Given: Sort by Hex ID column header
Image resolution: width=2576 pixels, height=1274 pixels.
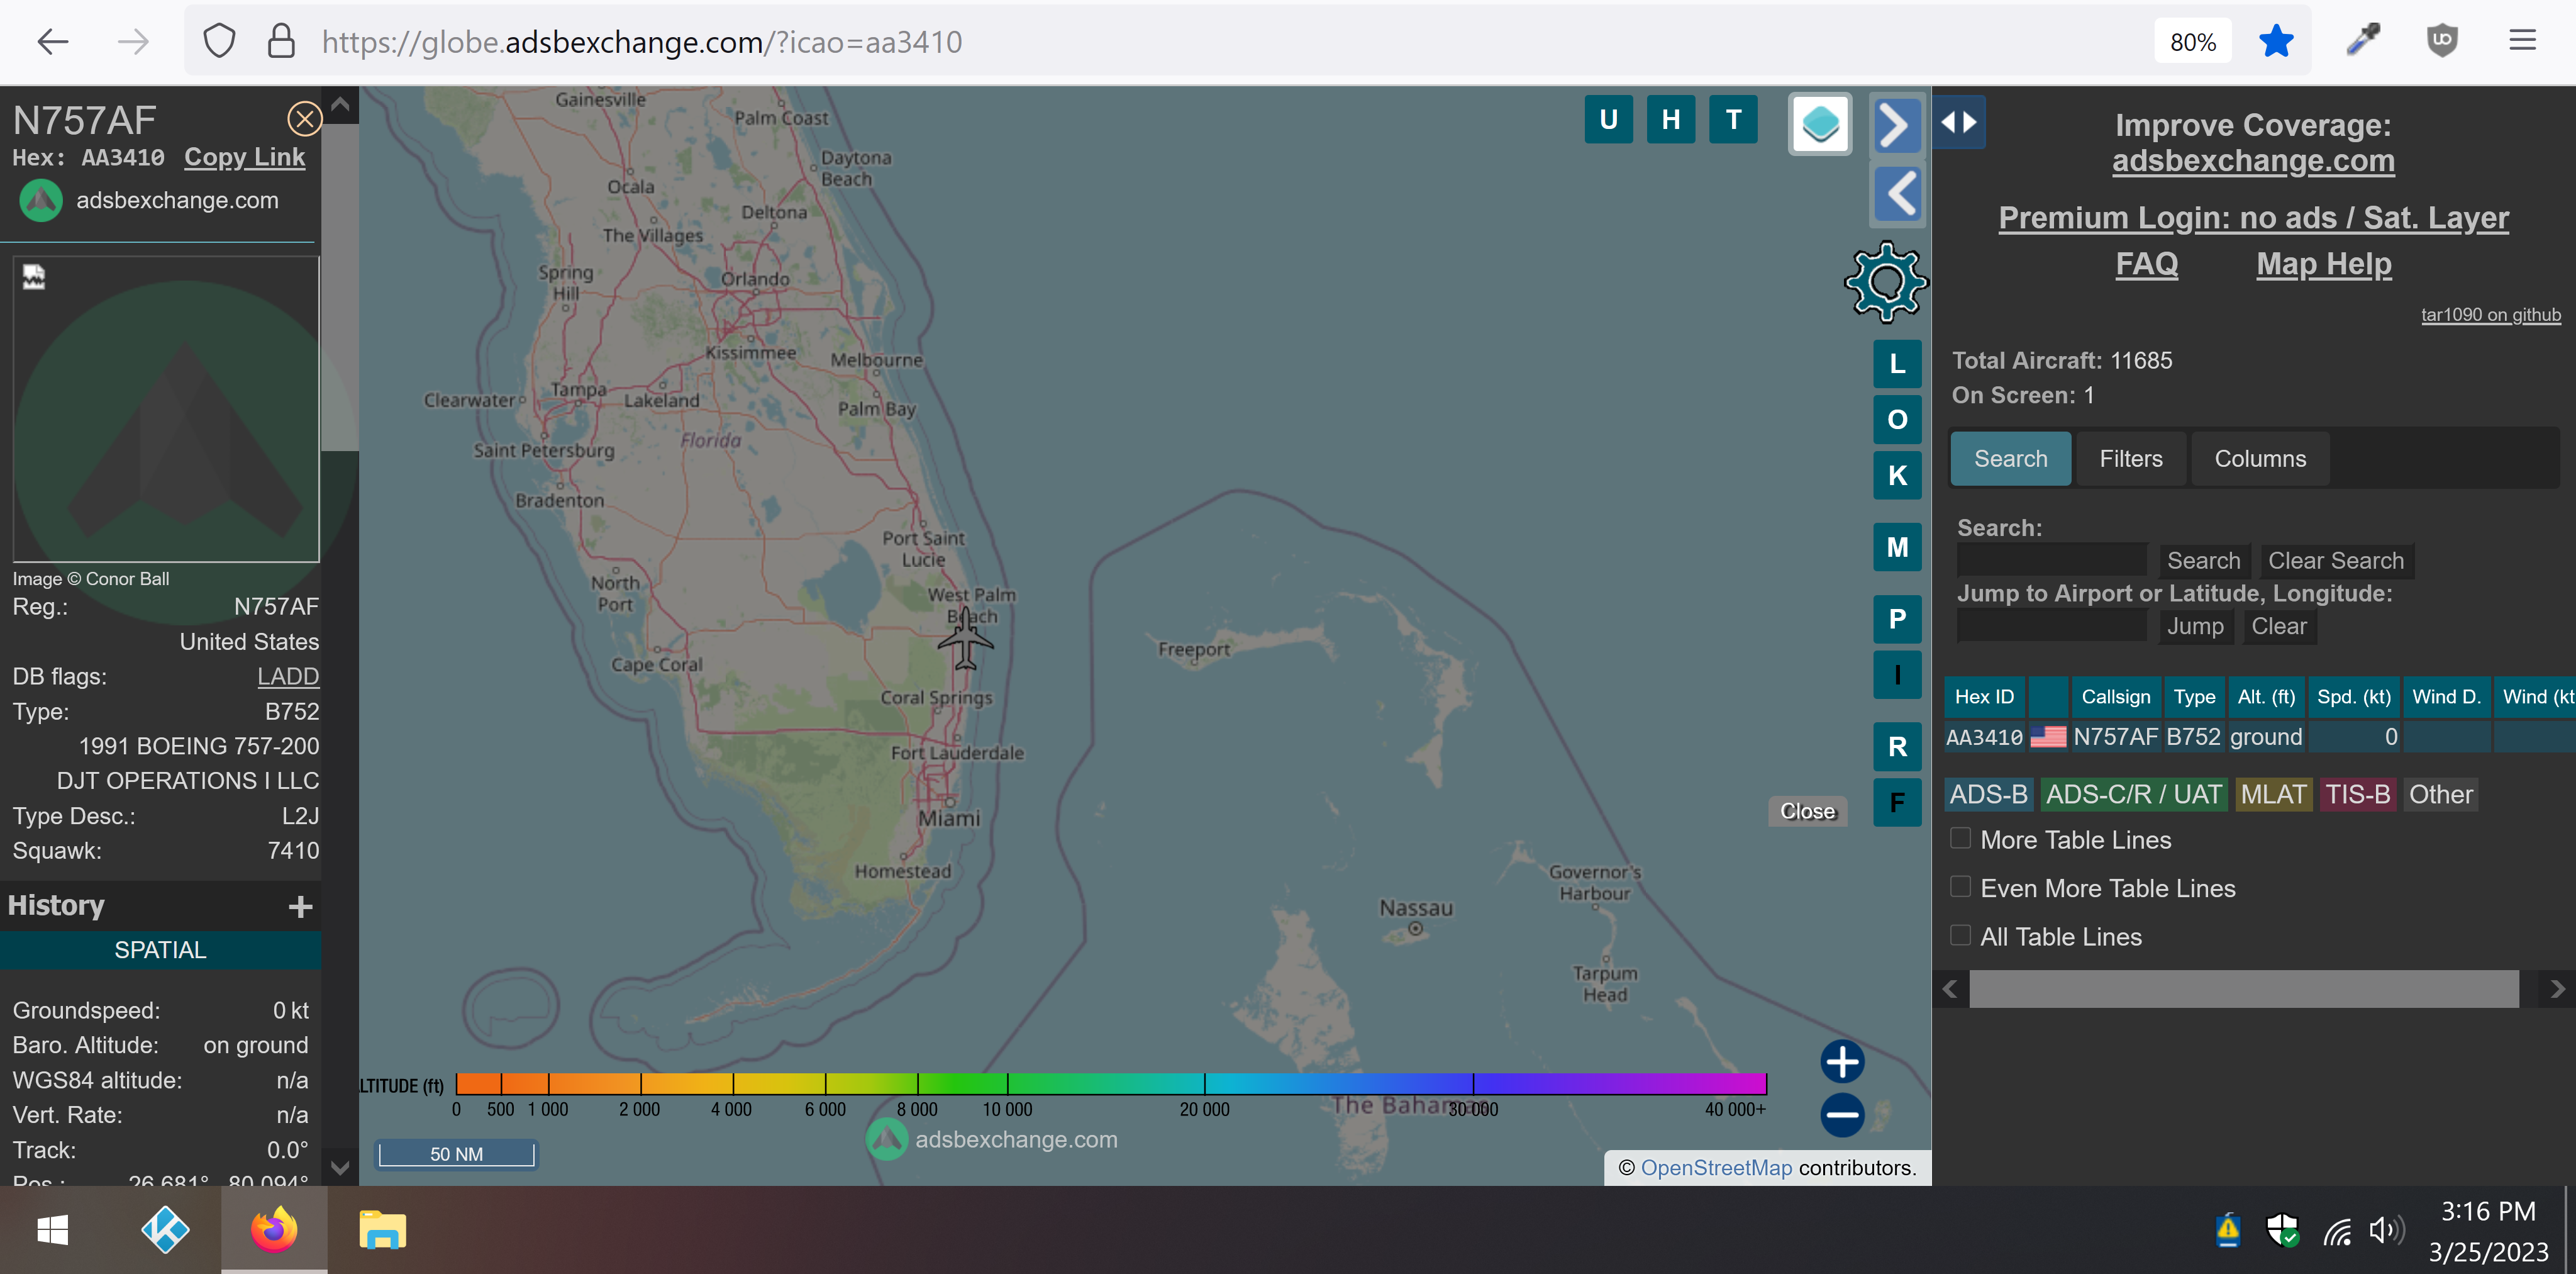Looking at the screenshot, I should point(1984,697).
